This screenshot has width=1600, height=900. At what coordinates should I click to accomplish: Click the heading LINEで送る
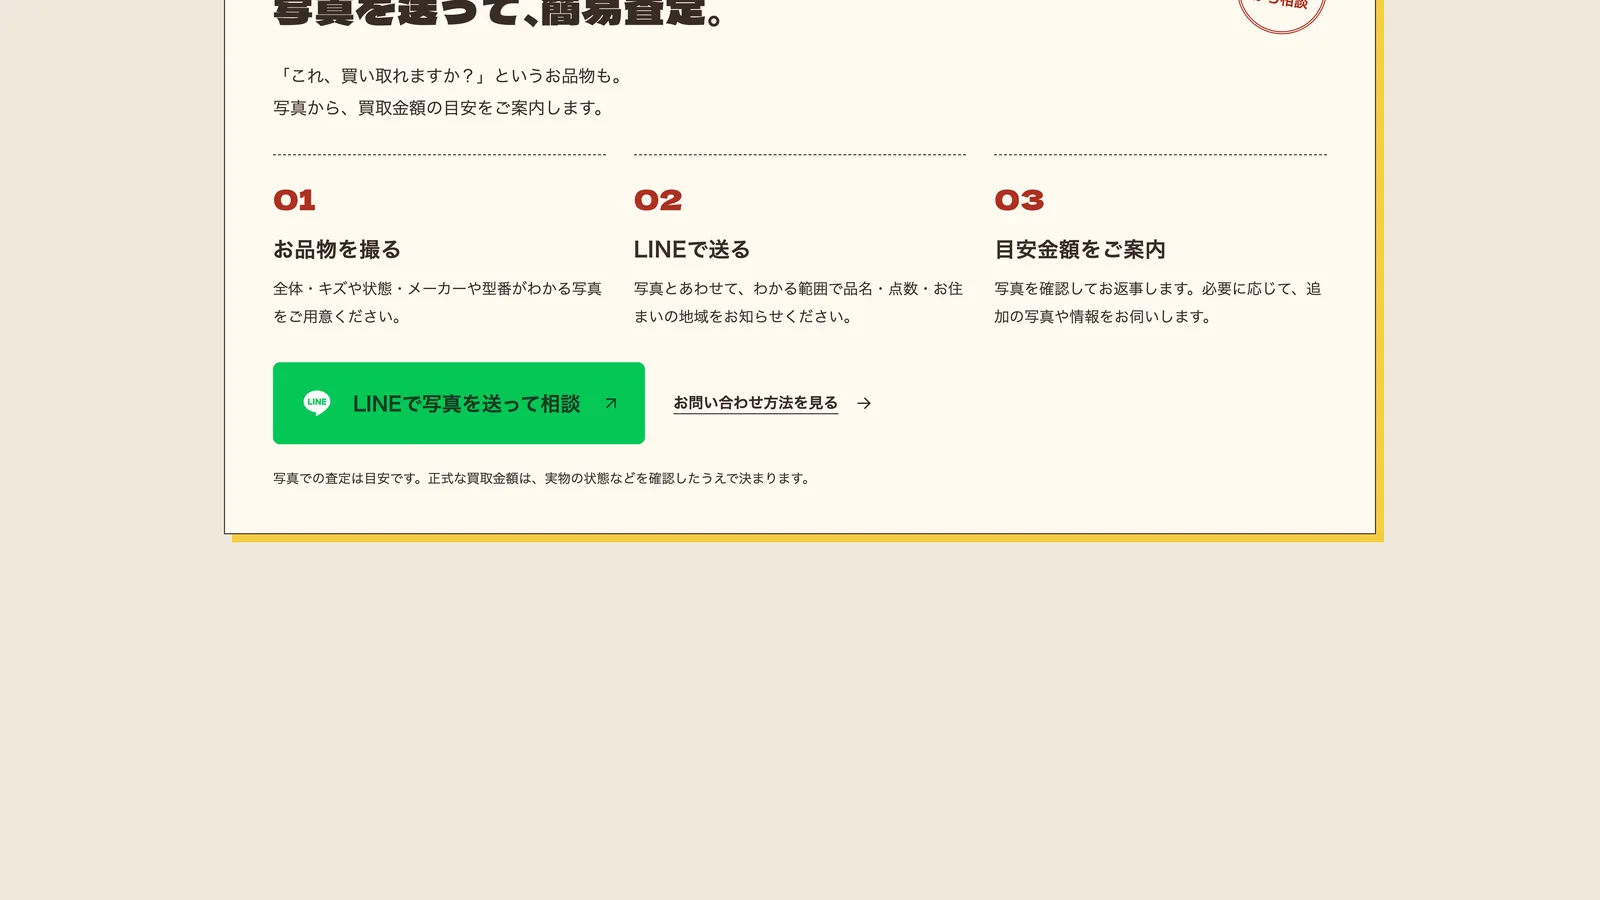click(x=692, y=249)
